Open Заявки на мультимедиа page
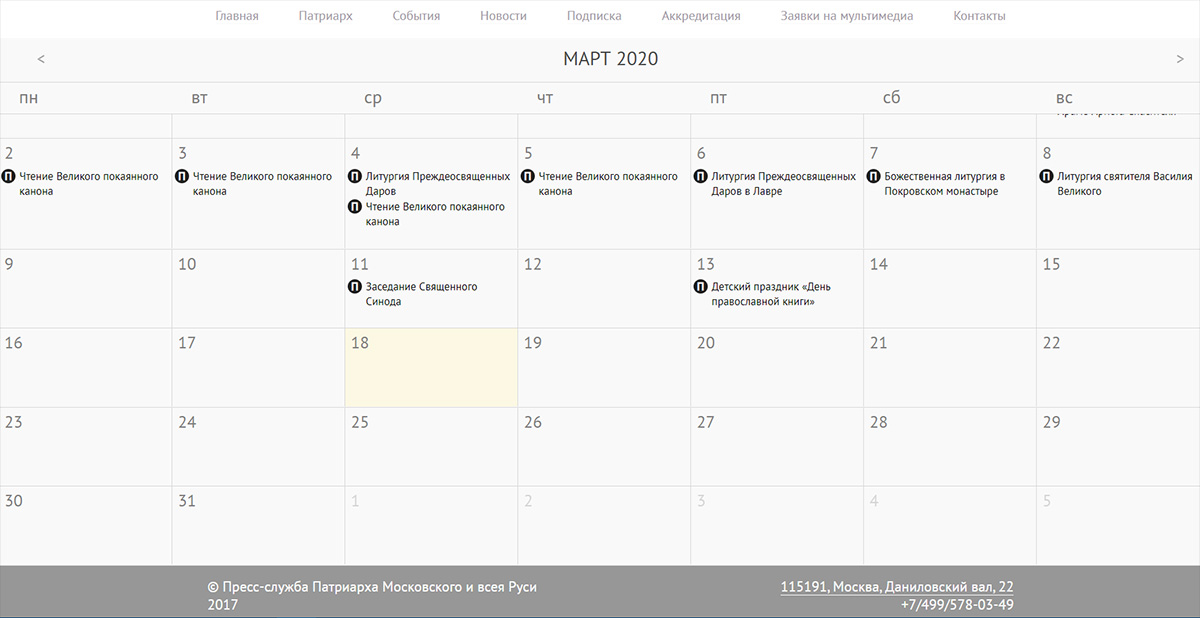Viewport: 1200px width, 618px height. click(x=846, y=16)
